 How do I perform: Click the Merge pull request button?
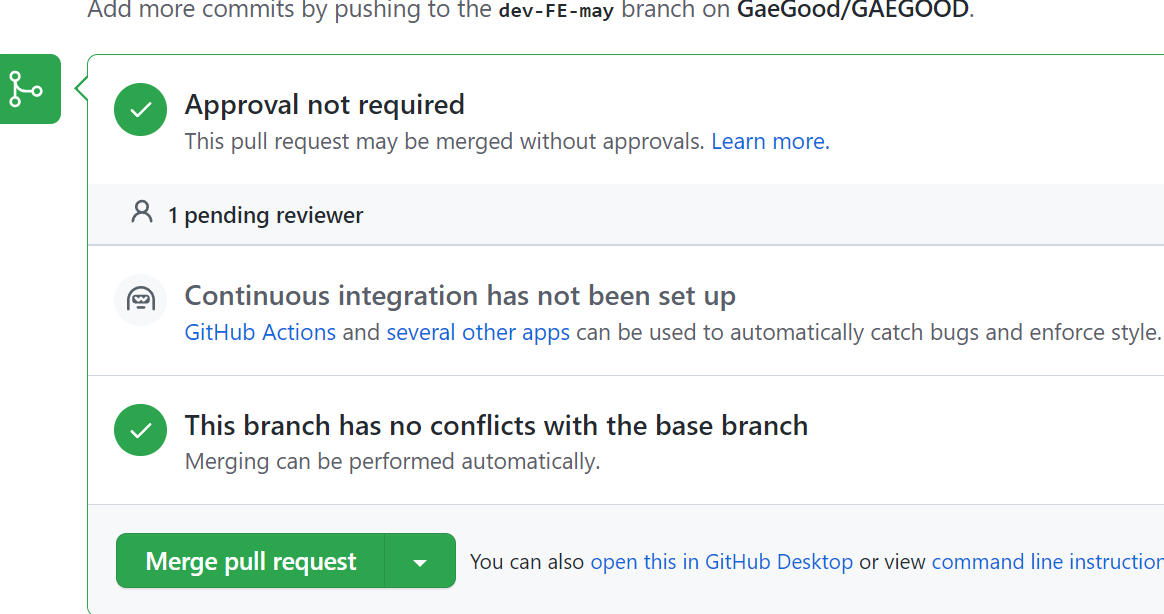[251, 561]
